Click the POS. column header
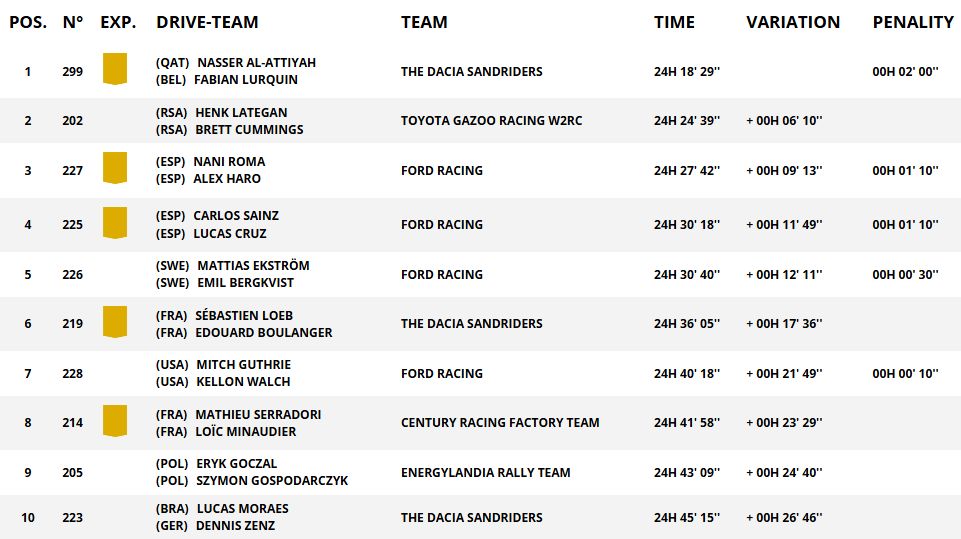 pos(28,22)
